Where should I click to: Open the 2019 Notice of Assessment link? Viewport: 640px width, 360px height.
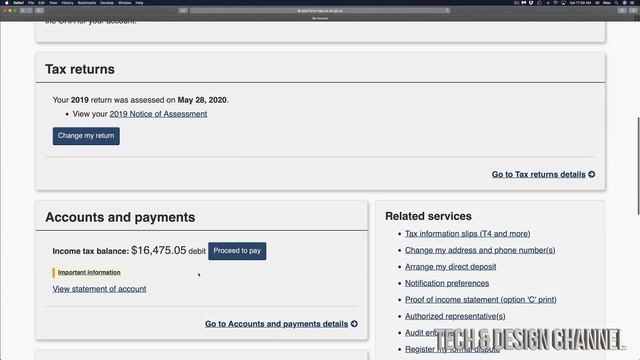158,114
